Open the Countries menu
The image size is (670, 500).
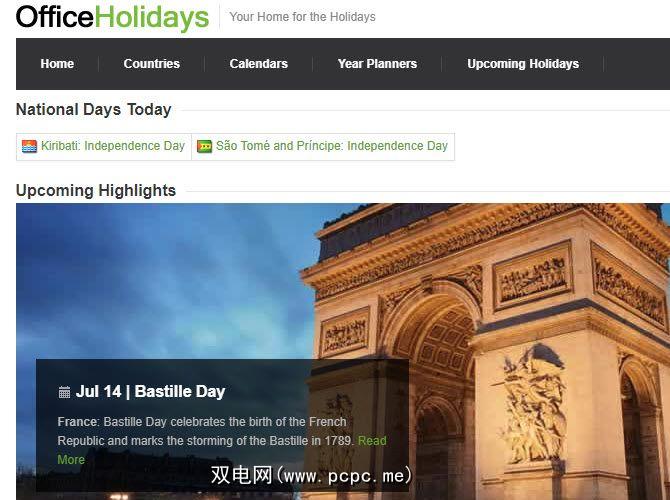click(152, 64)
